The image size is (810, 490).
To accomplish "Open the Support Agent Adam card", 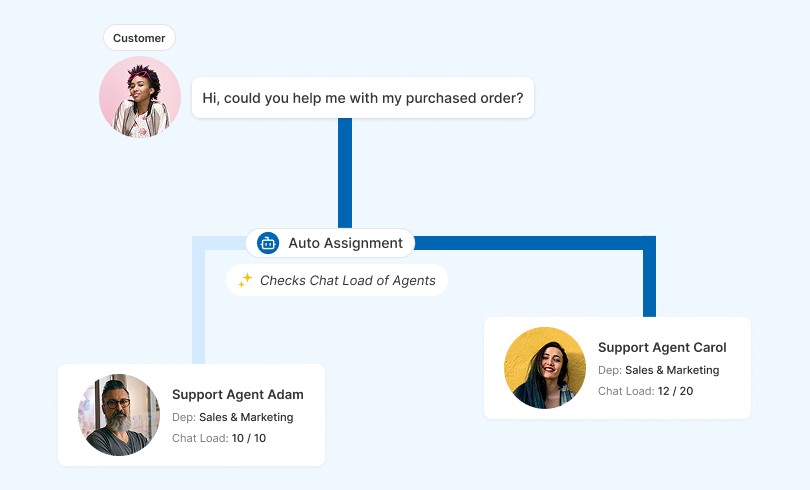I will pos(192,415).
